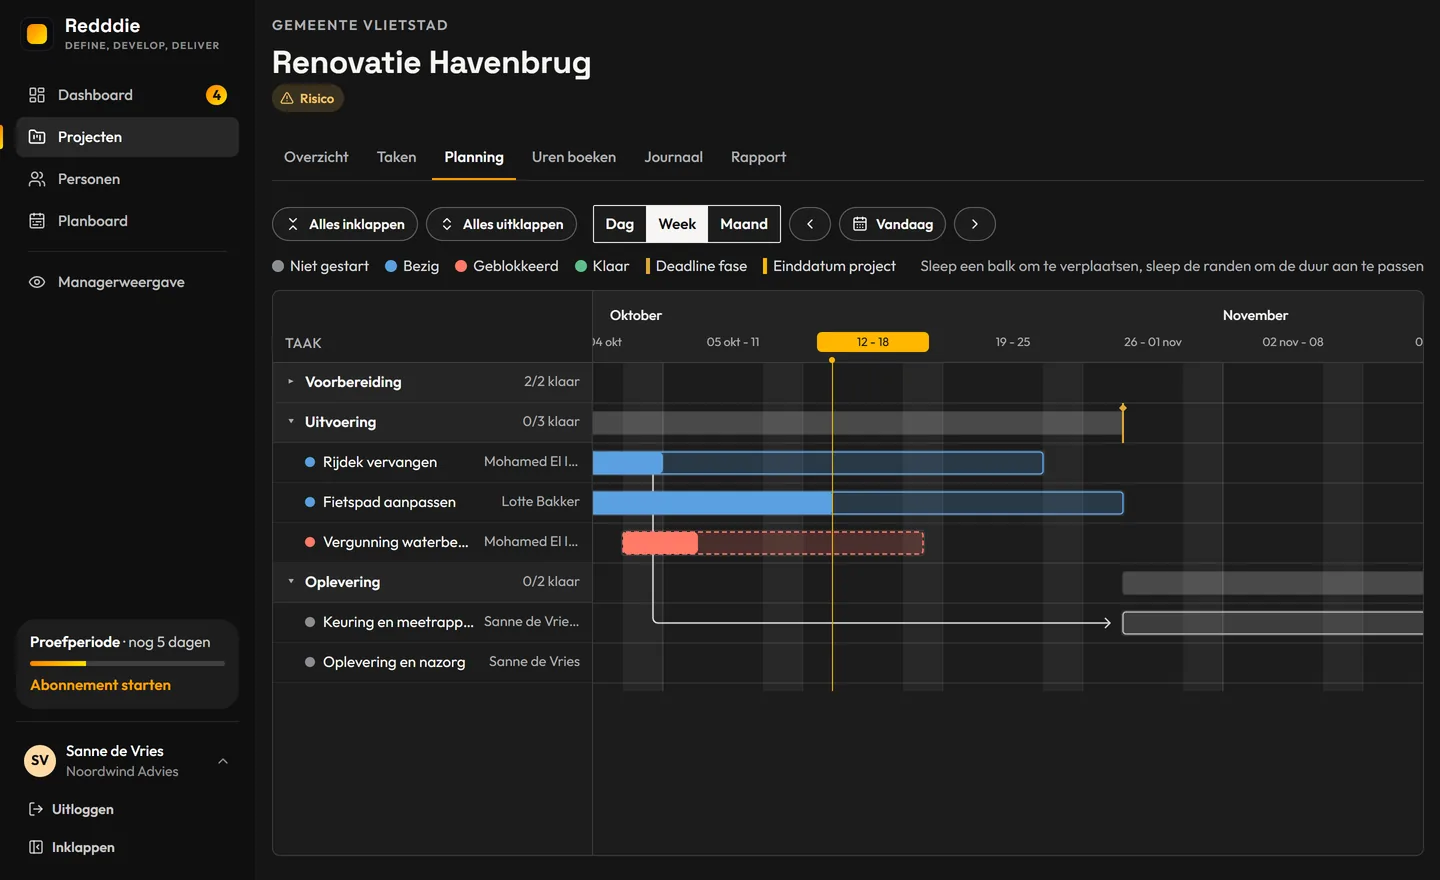This screenshot has width=1440, height=880.
Task: Open the Rapport tab
Action: coord(758,157)
